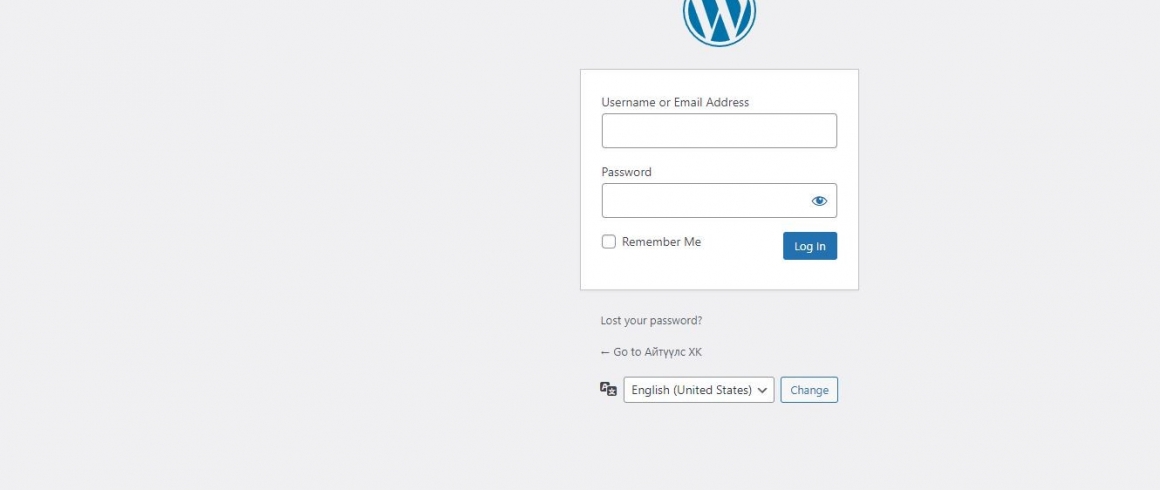The width and height of the screenshot is (1160, 490).
Task: Click the language dropdown chevron arrow
Action: tap(762, 390)
